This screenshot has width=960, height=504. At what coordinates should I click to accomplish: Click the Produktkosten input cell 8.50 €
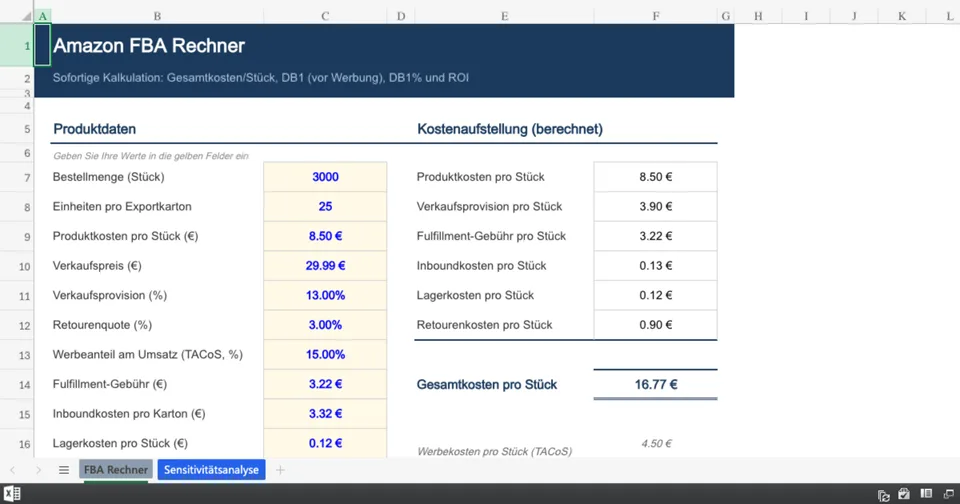(x=325, y=236)
